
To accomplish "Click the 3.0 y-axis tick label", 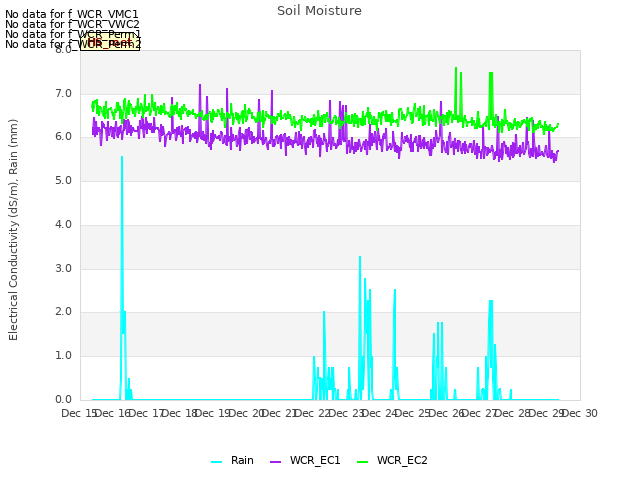I will [x=63, y=269].
